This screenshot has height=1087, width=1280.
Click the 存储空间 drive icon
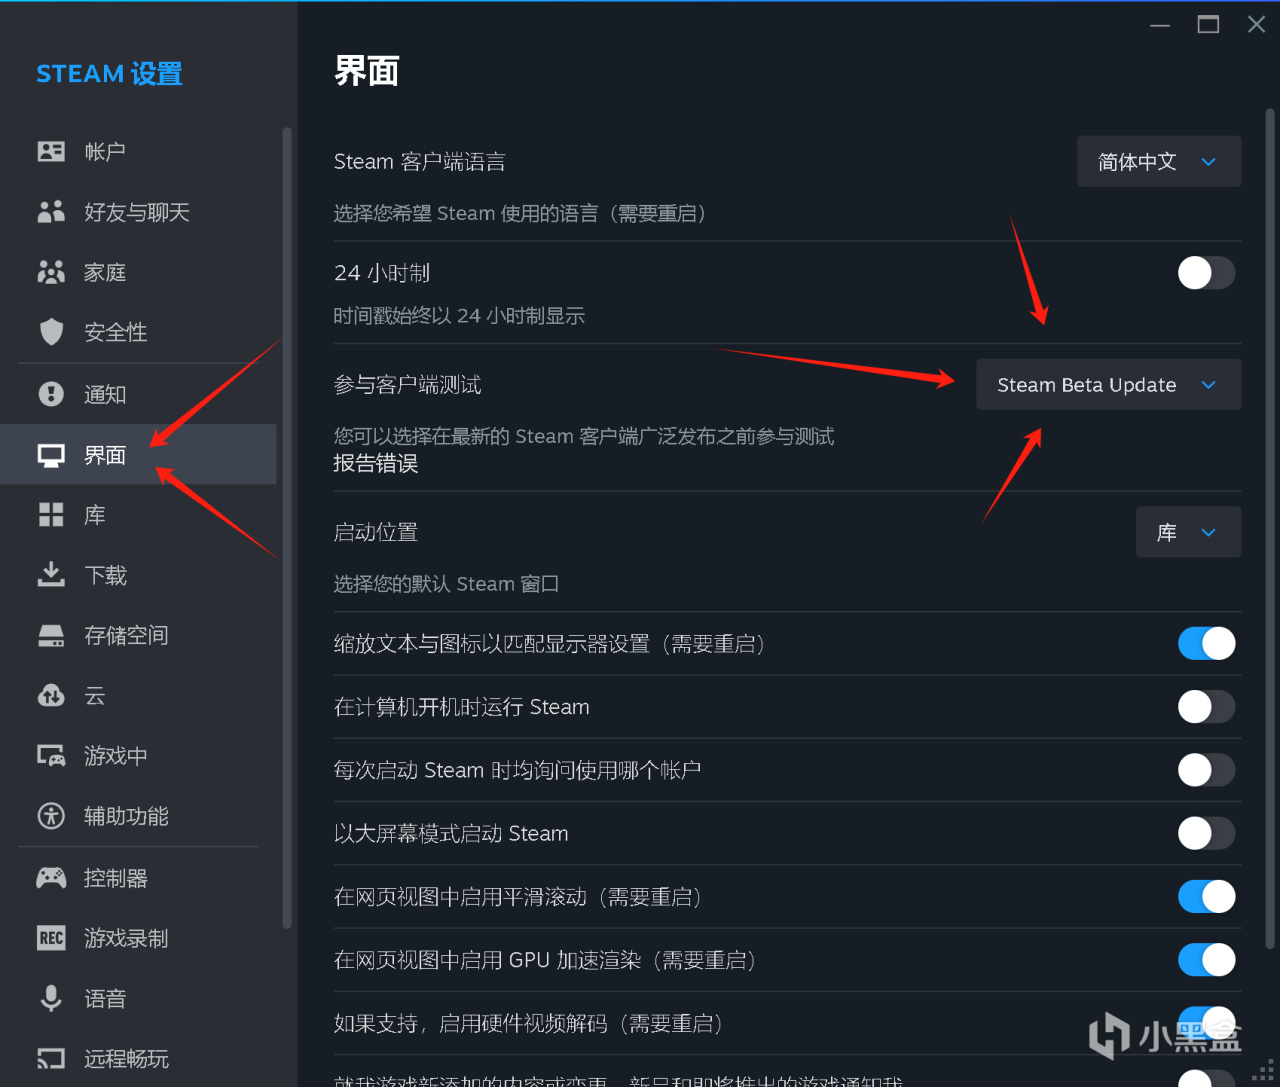point(51,636)
